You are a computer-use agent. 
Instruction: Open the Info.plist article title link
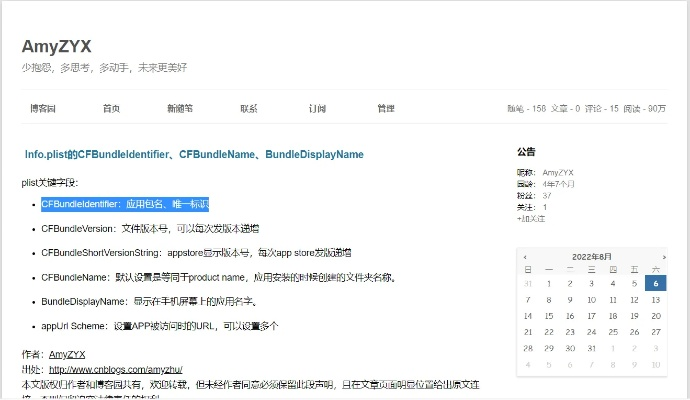point(194,155)
